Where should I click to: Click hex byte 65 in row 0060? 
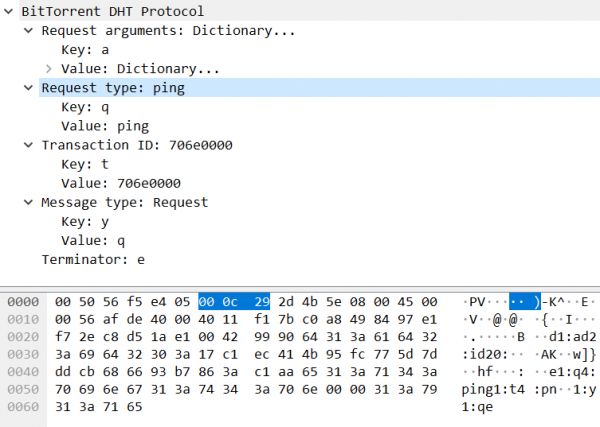point(135,407)
